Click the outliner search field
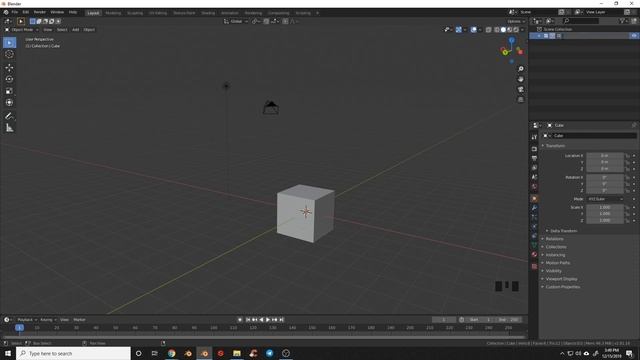640x360 pixels. (x=581, y=21)
